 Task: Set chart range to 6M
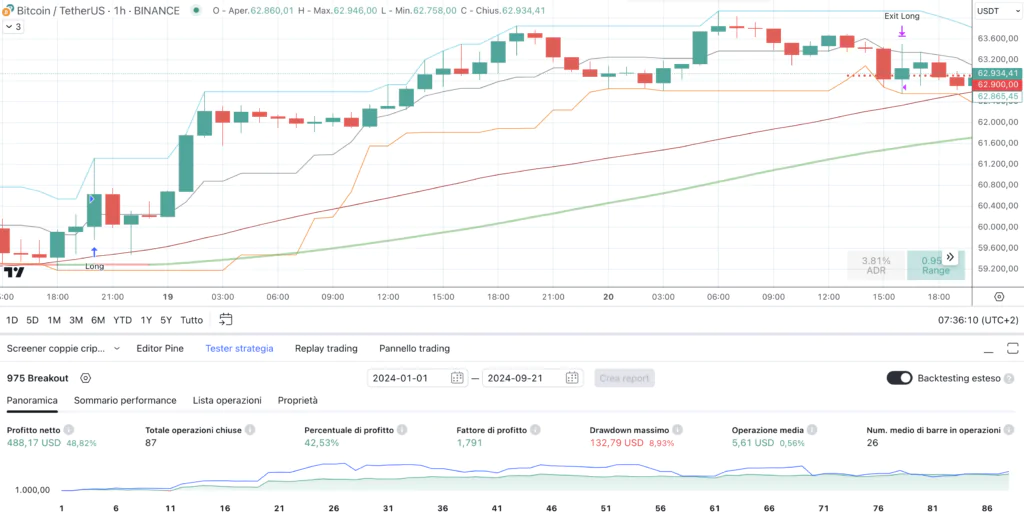pos(98,320)
